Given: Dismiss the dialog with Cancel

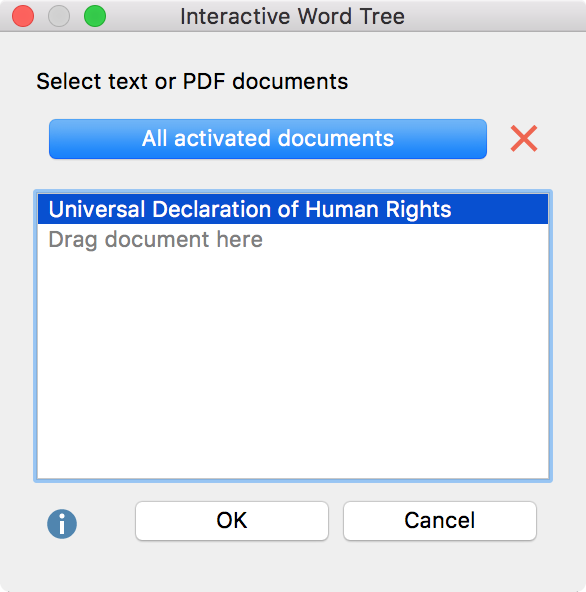Looking at the screenshot, I should 440,521.
